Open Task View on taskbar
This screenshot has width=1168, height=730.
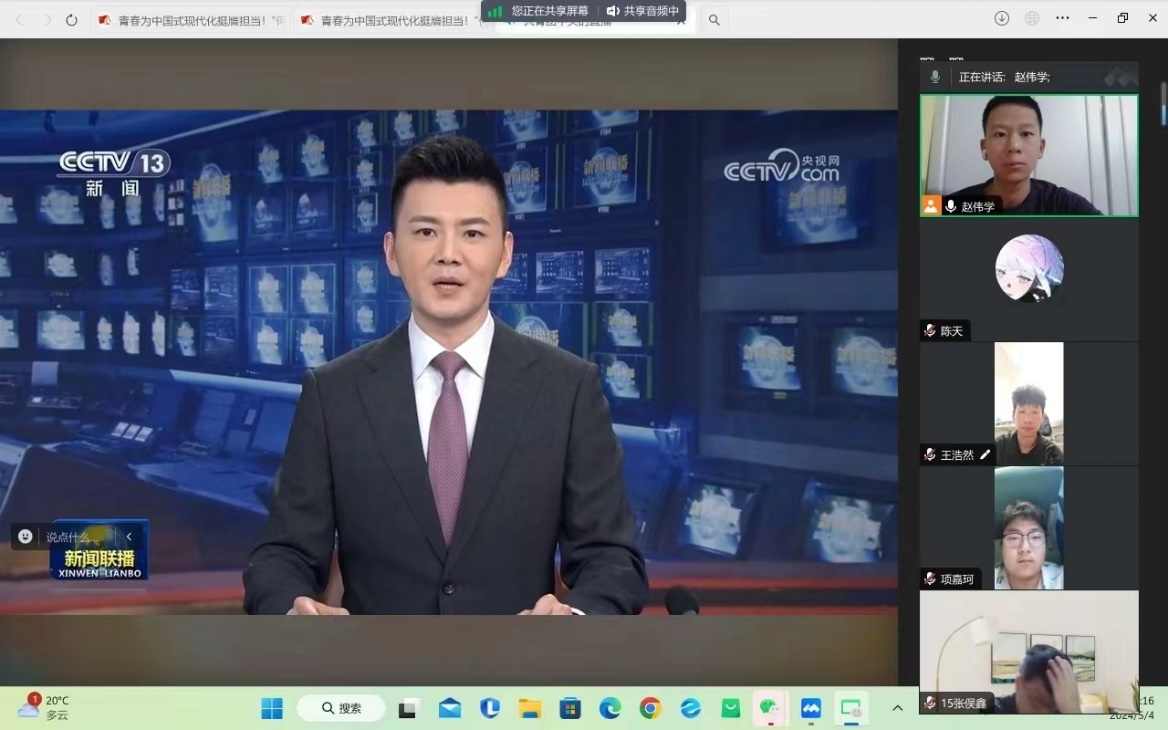coord(407,708)
